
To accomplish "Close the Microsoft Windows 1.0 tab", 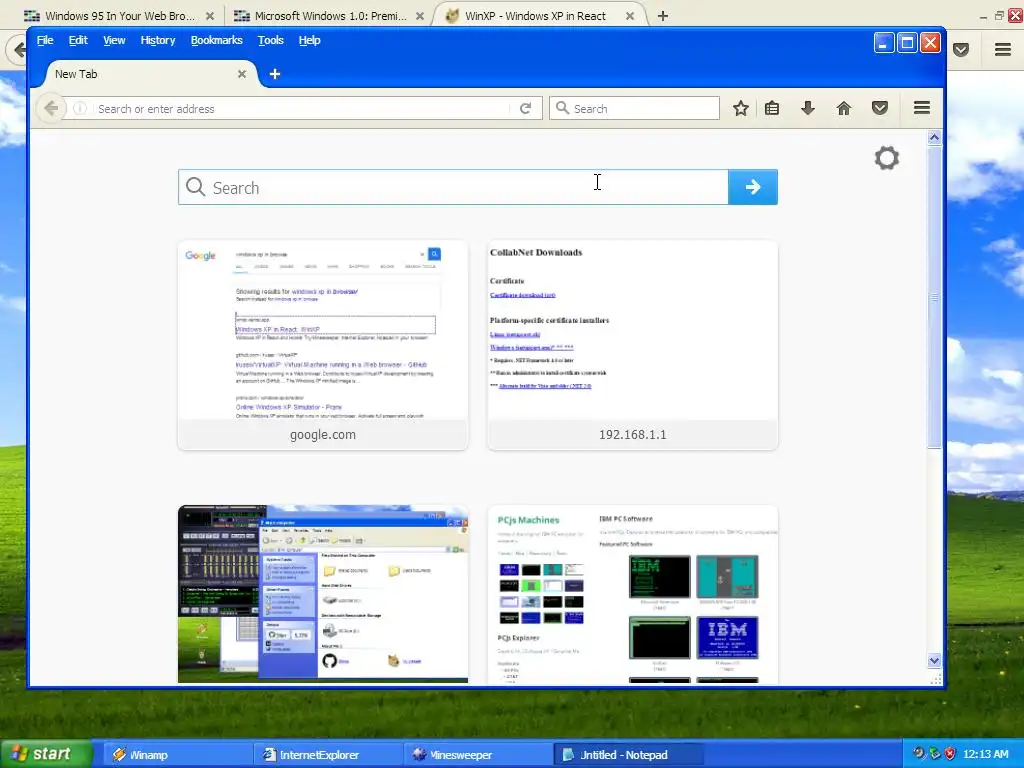I will [x=420, y=16].
